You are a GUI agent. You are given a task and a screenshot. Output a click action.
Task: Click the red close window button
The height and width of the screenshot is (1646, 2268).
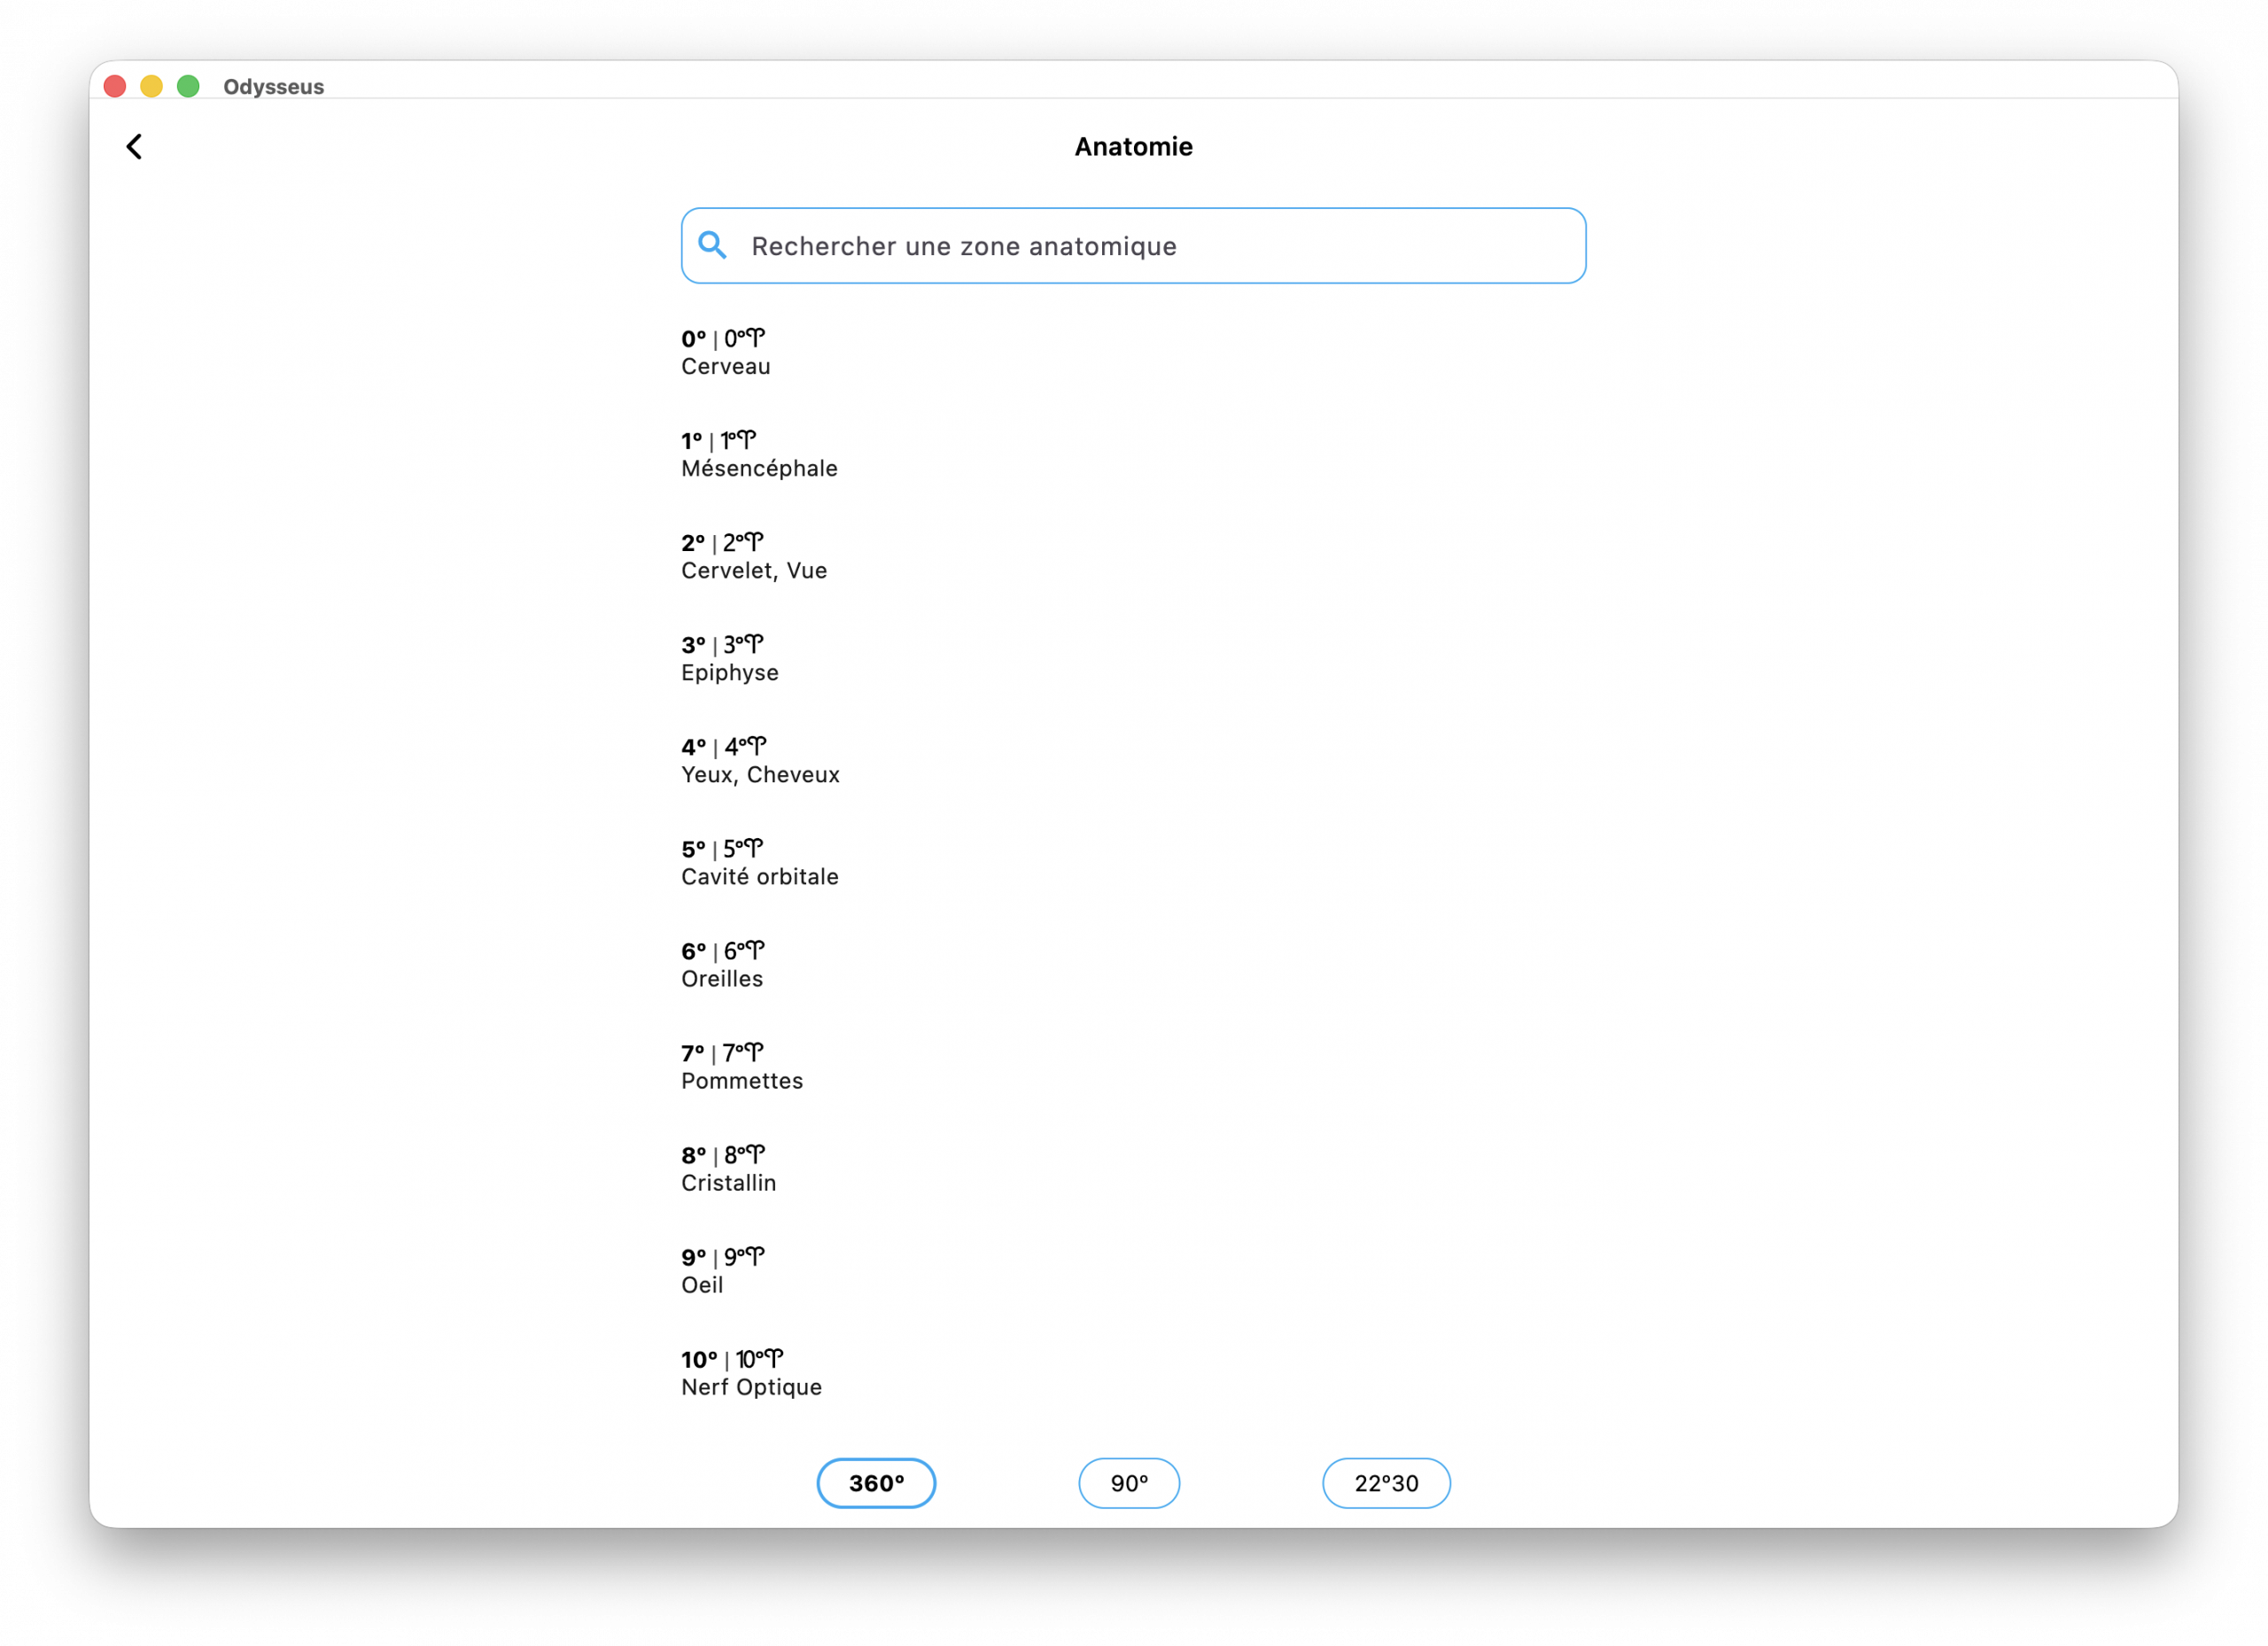click(x=115, y=87)
